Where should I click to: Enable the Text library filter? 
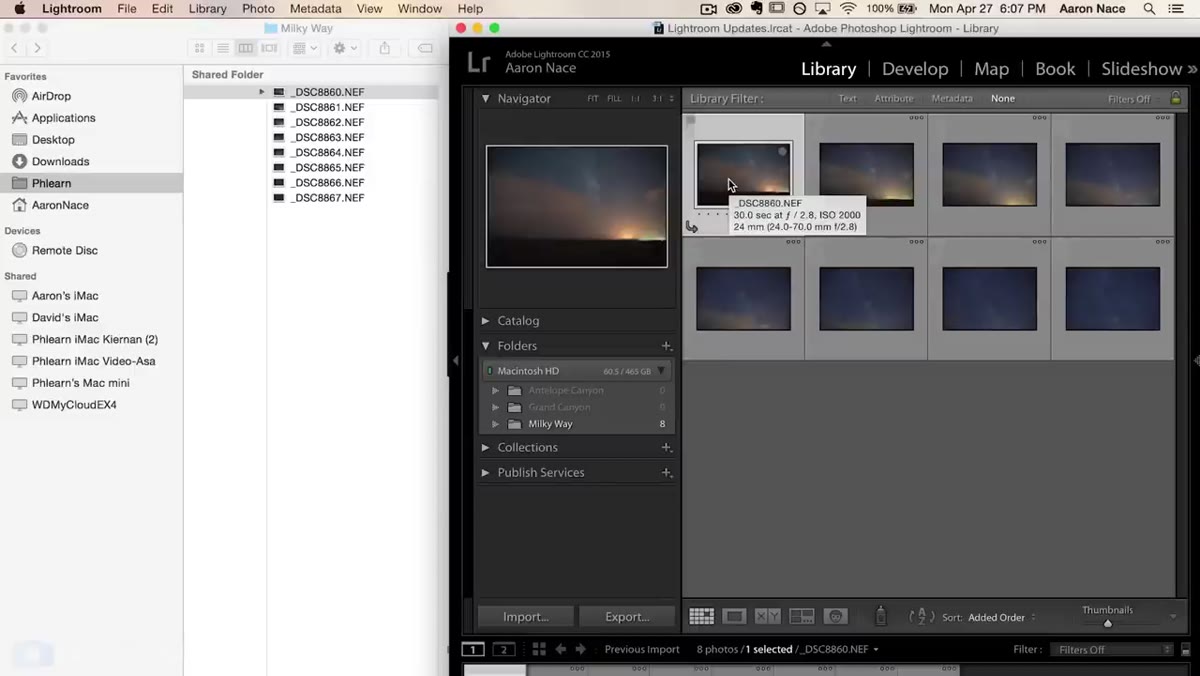click(847, 98)
